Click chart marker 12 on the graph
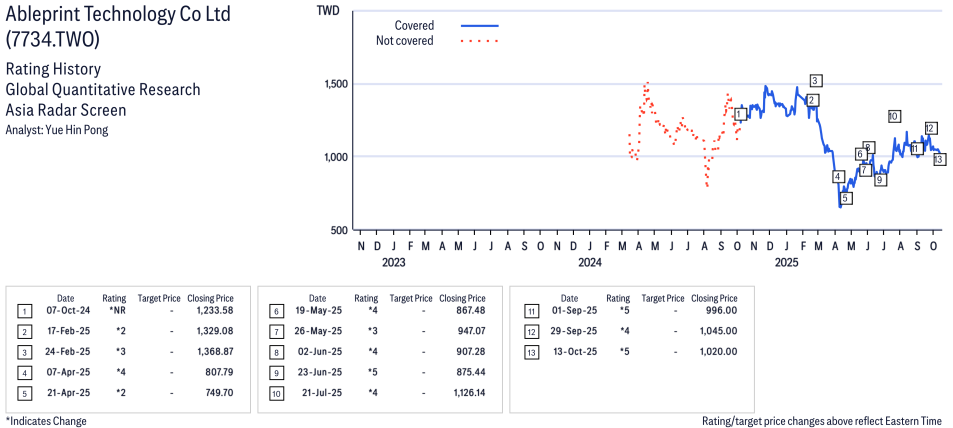This screenshot has height=428, width=953. tap(930, 128)
